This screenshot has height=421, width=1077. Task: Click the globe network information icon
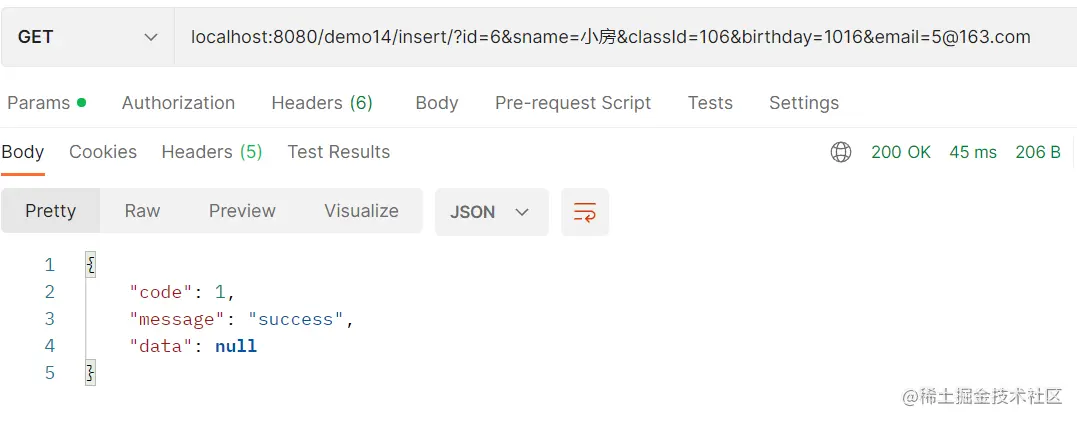pyautogui.click(x=841, y=152)
